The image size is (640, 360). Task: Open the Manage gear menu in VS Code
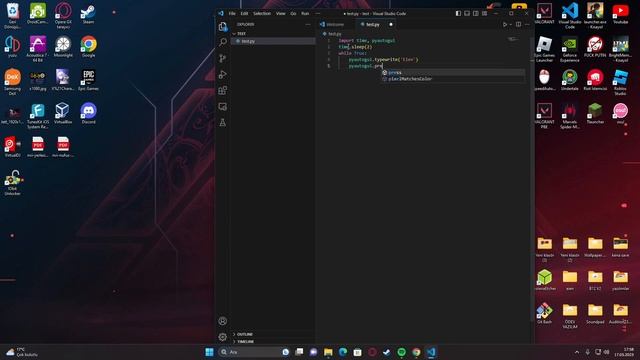tap(222, 337)
